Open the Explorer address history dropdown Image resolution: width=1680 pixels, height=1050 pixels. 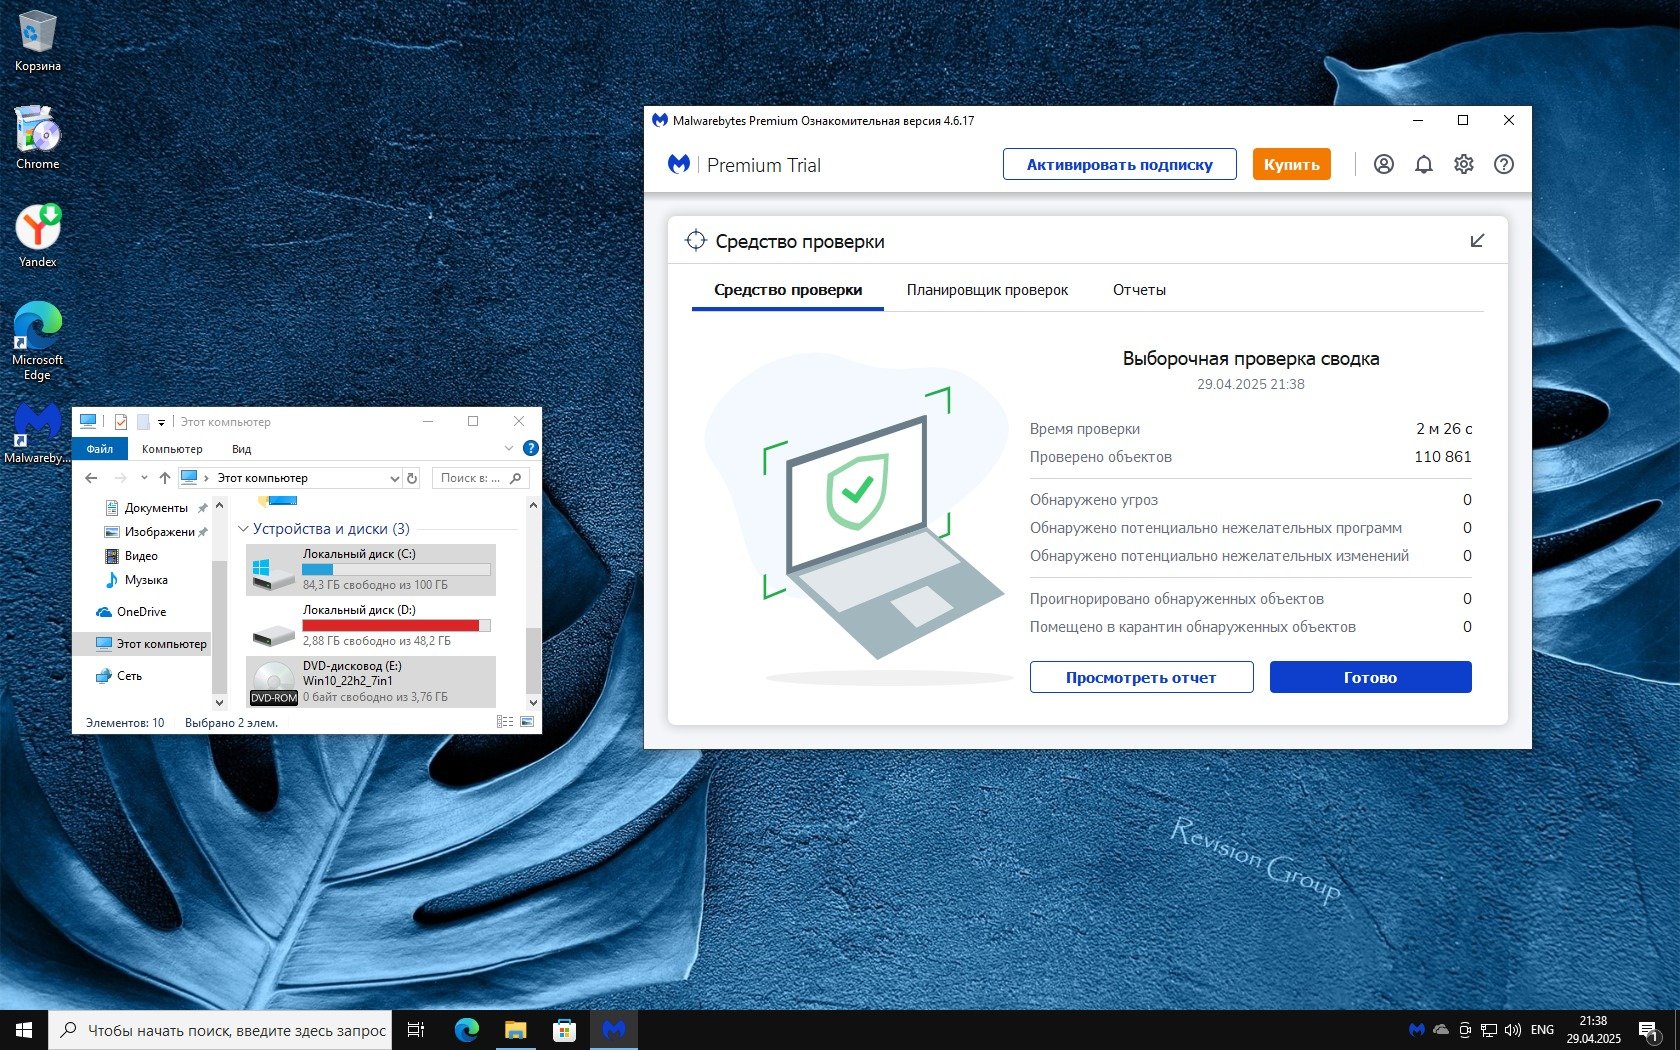point(394,479)
